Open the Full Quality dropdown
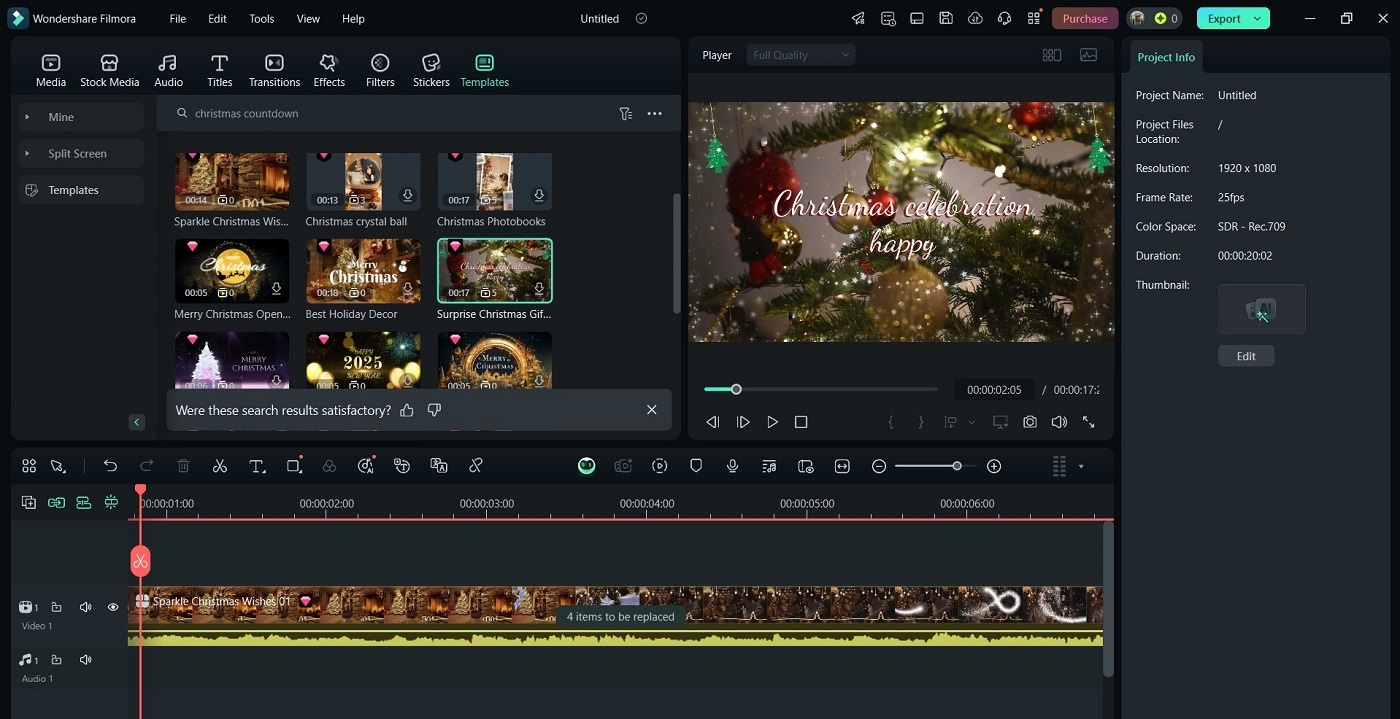 (801, 55)
